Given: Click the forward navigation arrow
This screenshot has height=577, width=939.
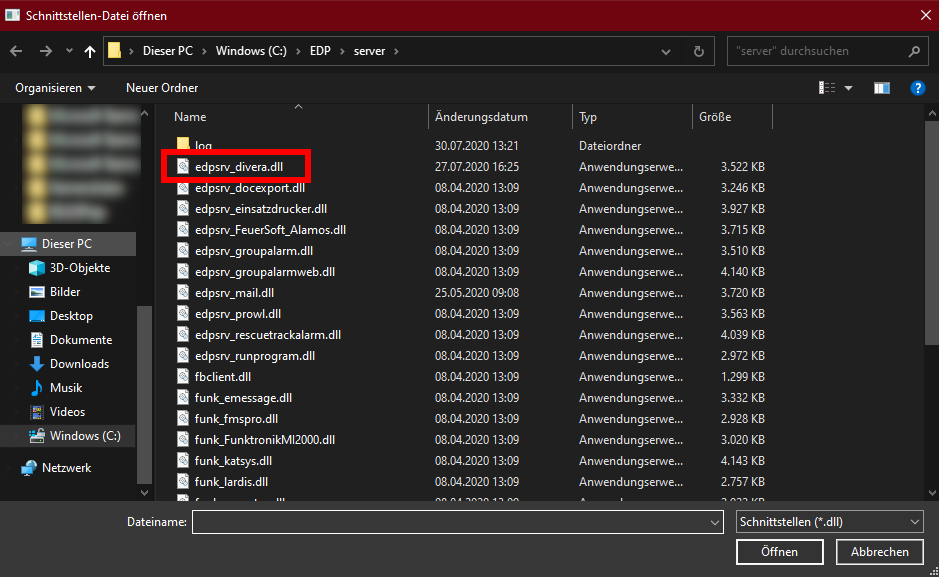Looking at the screenshot, I should 46,51.
